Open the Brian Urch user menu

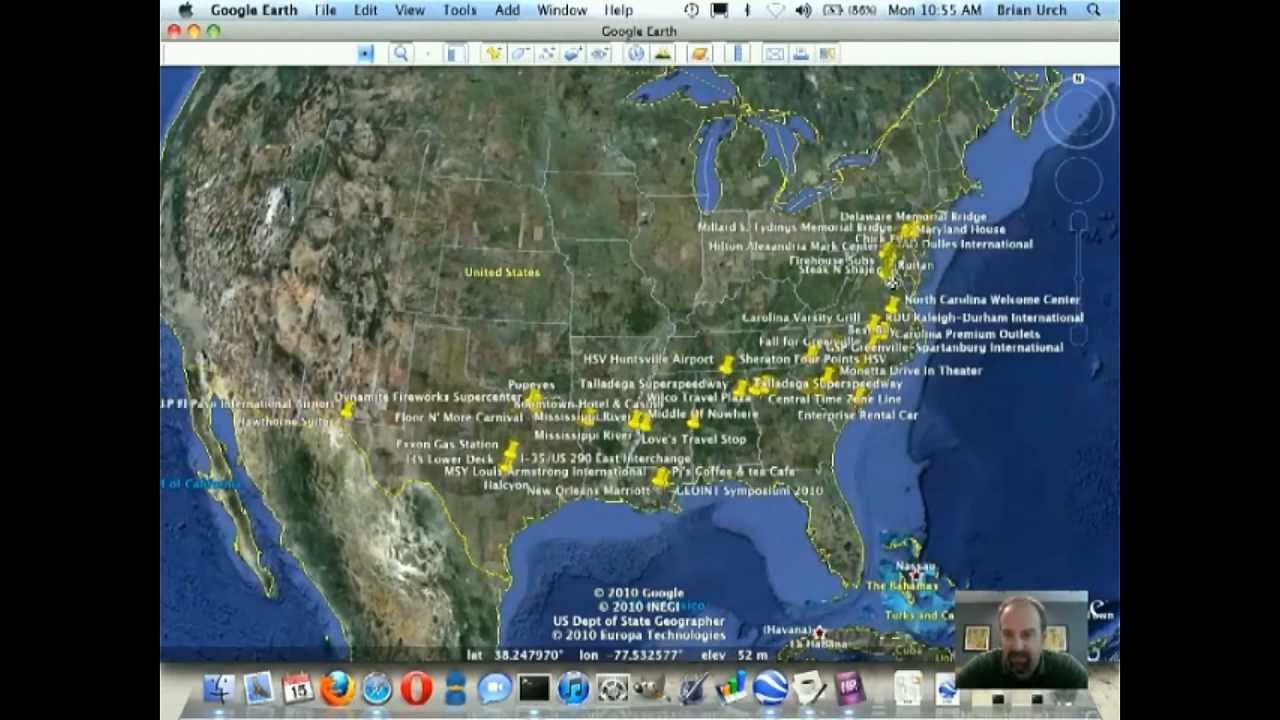[1032, 10]
